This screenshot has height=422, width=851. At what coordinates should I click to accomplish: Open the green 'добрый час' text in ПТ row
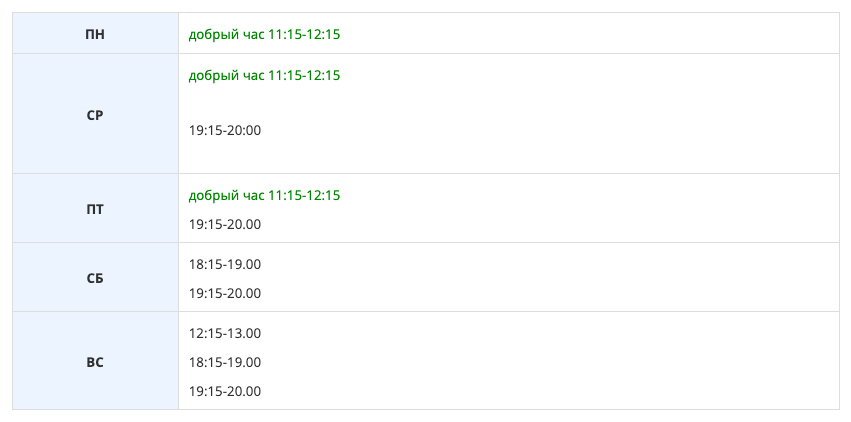226,195
